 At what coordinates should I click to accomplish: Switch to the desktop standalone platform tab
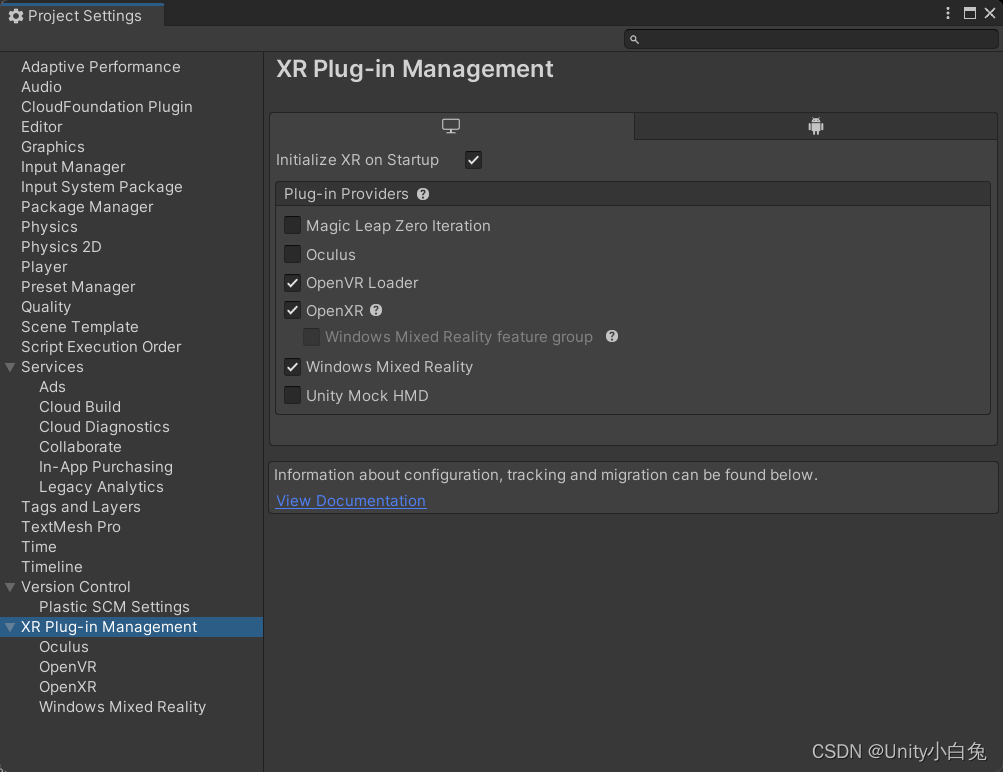[x=452, y=126]
